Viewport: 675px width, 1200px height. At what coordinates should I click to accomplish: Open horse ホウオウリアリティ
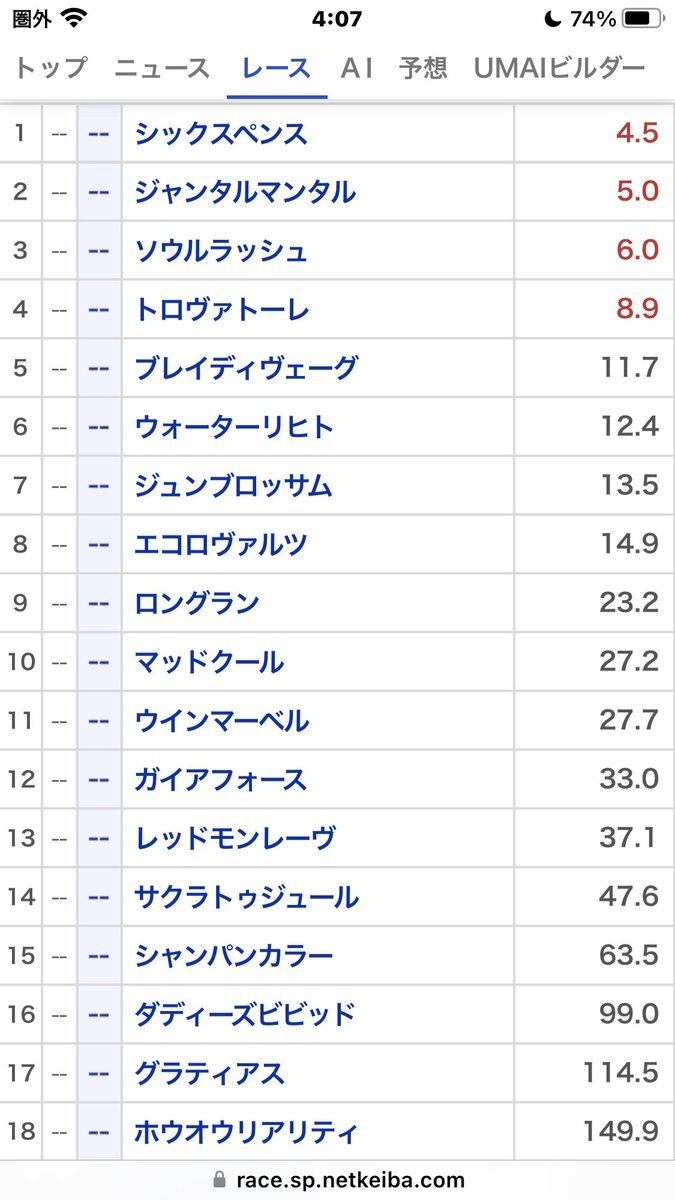click(245, 1132)
